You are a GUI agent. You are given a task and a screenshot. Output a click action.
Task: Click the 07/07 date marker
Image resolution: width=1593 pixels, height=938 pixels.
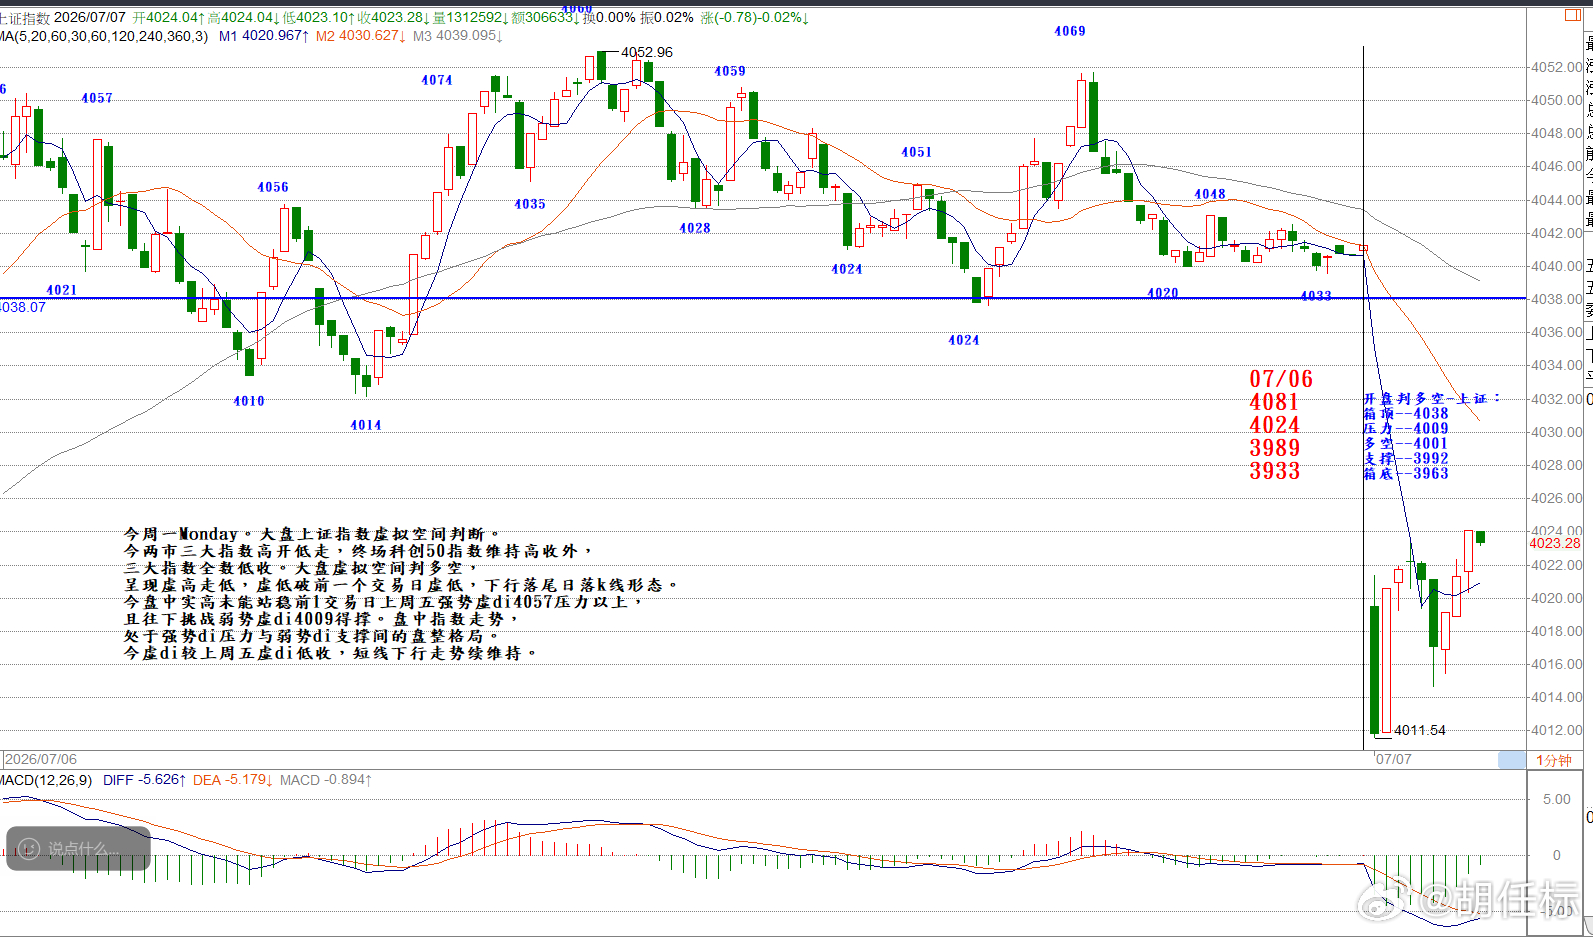[1393, 759]
